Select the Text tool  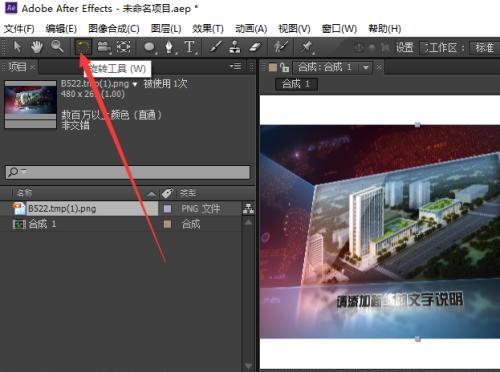(x=190, y=47)
